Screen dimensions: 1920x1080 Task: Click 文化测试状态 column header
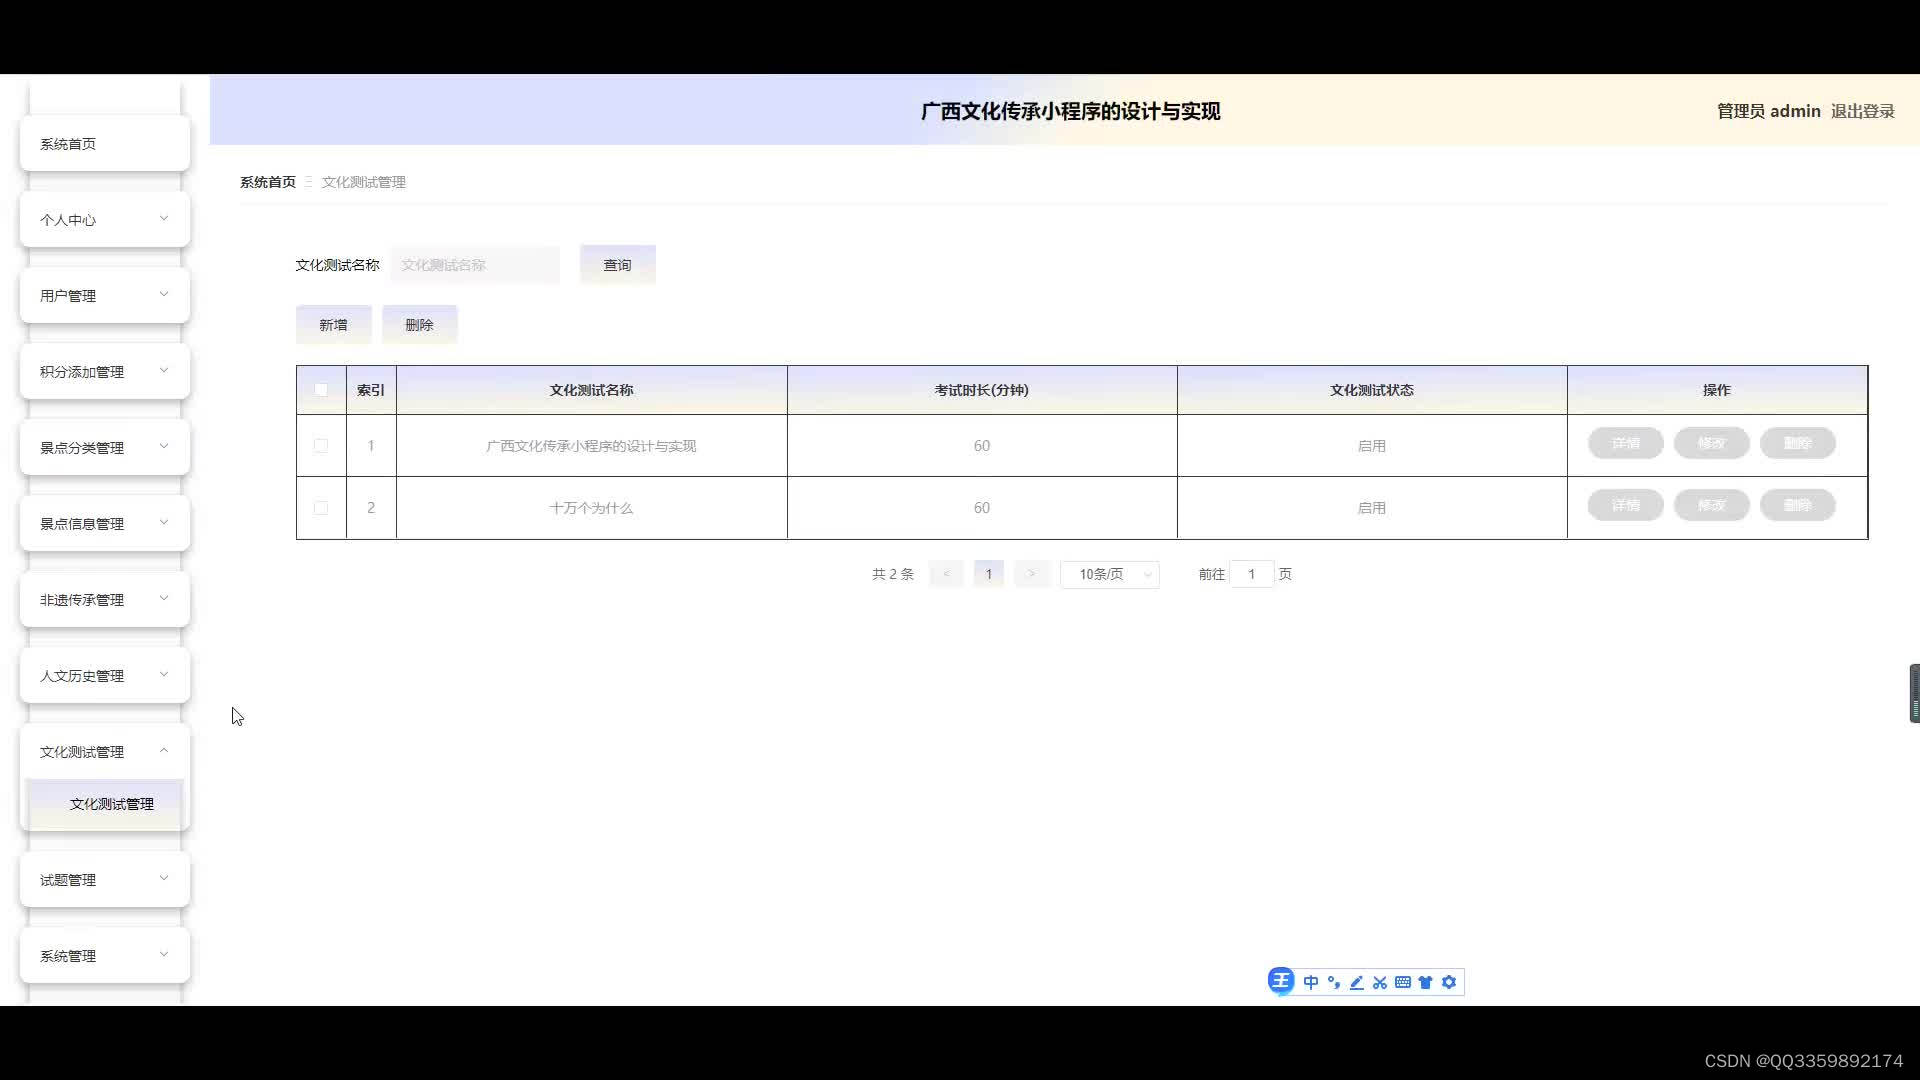(x=1372, y=390)
